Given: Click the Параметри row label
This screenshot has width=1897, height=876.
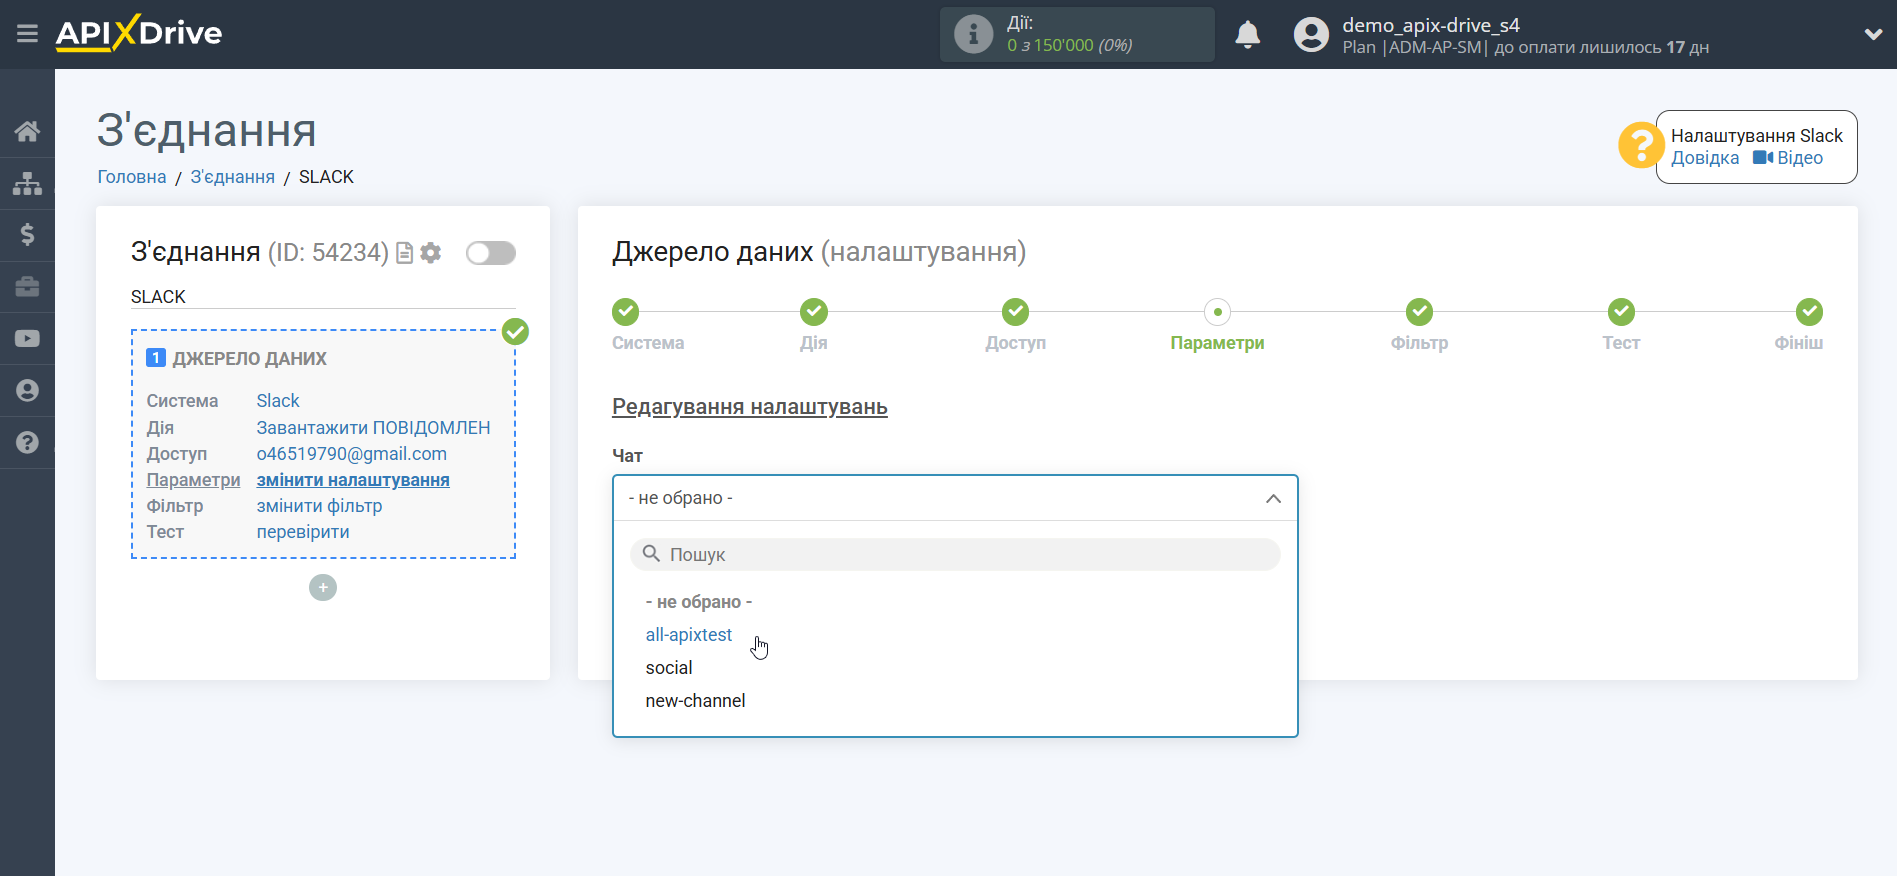Looking at the screenshot, I should click(x=193, y=480).
